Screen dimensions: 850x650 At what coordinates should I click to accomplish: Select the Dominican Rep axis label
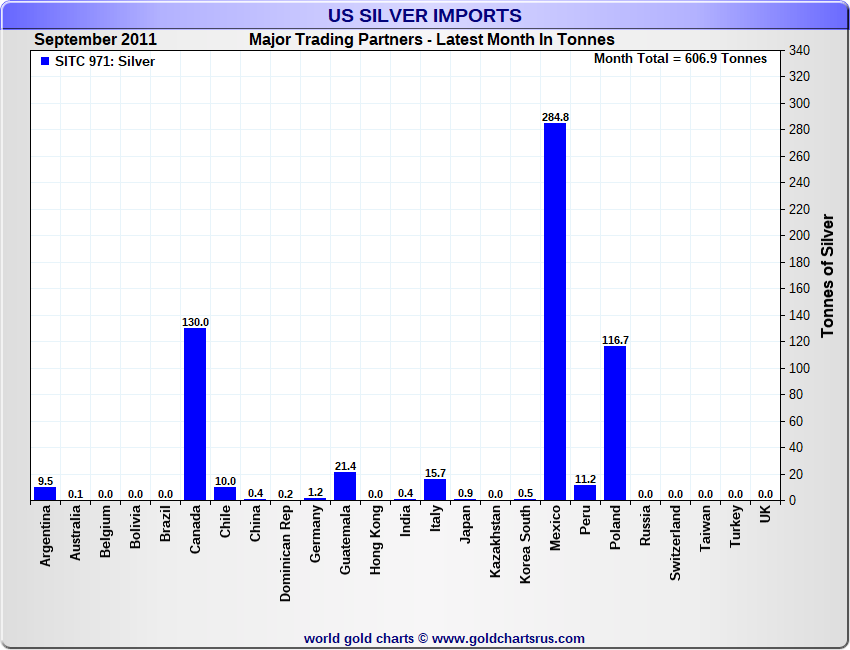click(285, 554)
